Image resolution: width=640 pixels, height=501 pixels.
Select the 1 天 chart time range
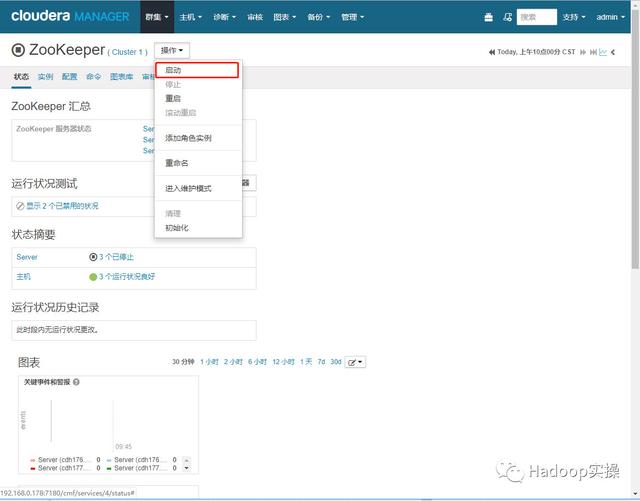306,362
